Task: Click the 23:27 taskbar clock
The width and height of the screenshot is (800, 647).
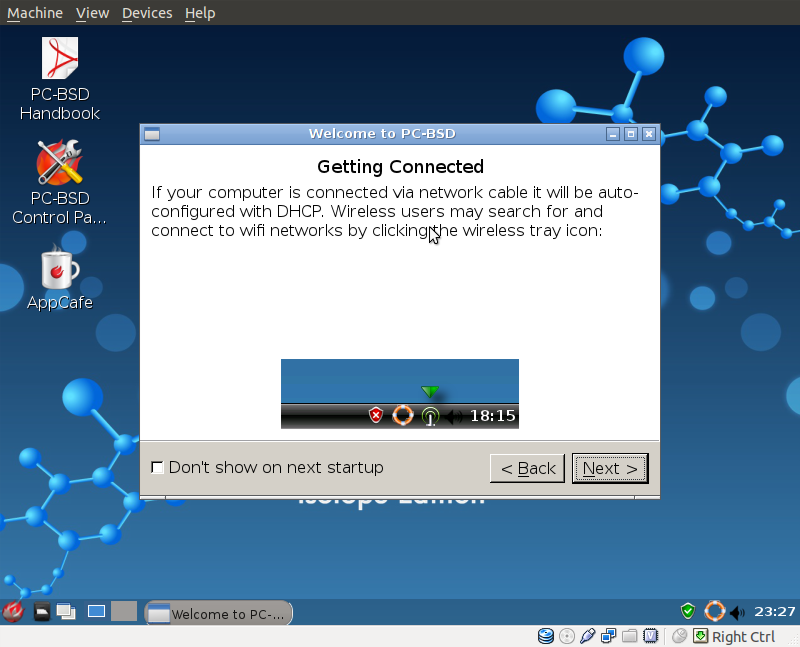Action: 774,611
